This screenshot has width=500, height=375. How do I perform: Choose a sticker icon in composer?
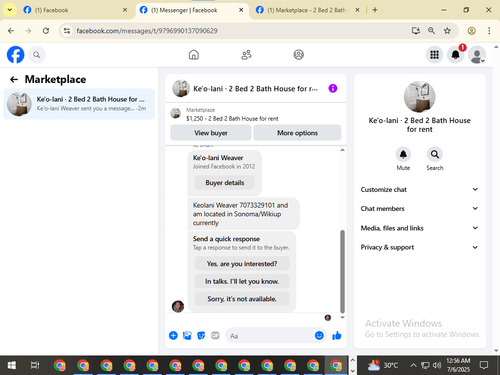pyautogui.click(x=201, y=335)
